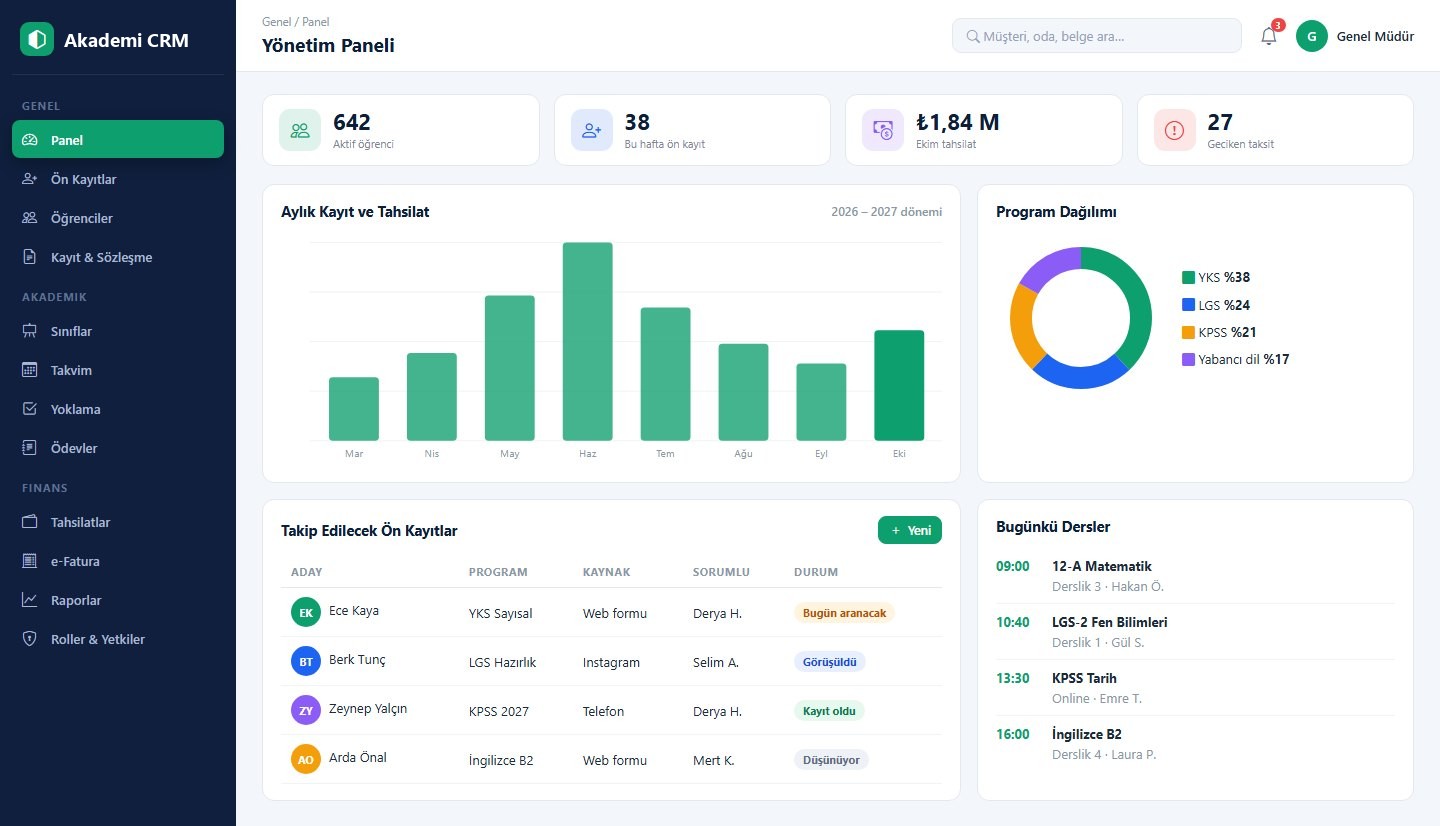This screenshot has height=826, width=1440.
Task: Click the Haz bar in the chart
Action: point(588,341)
